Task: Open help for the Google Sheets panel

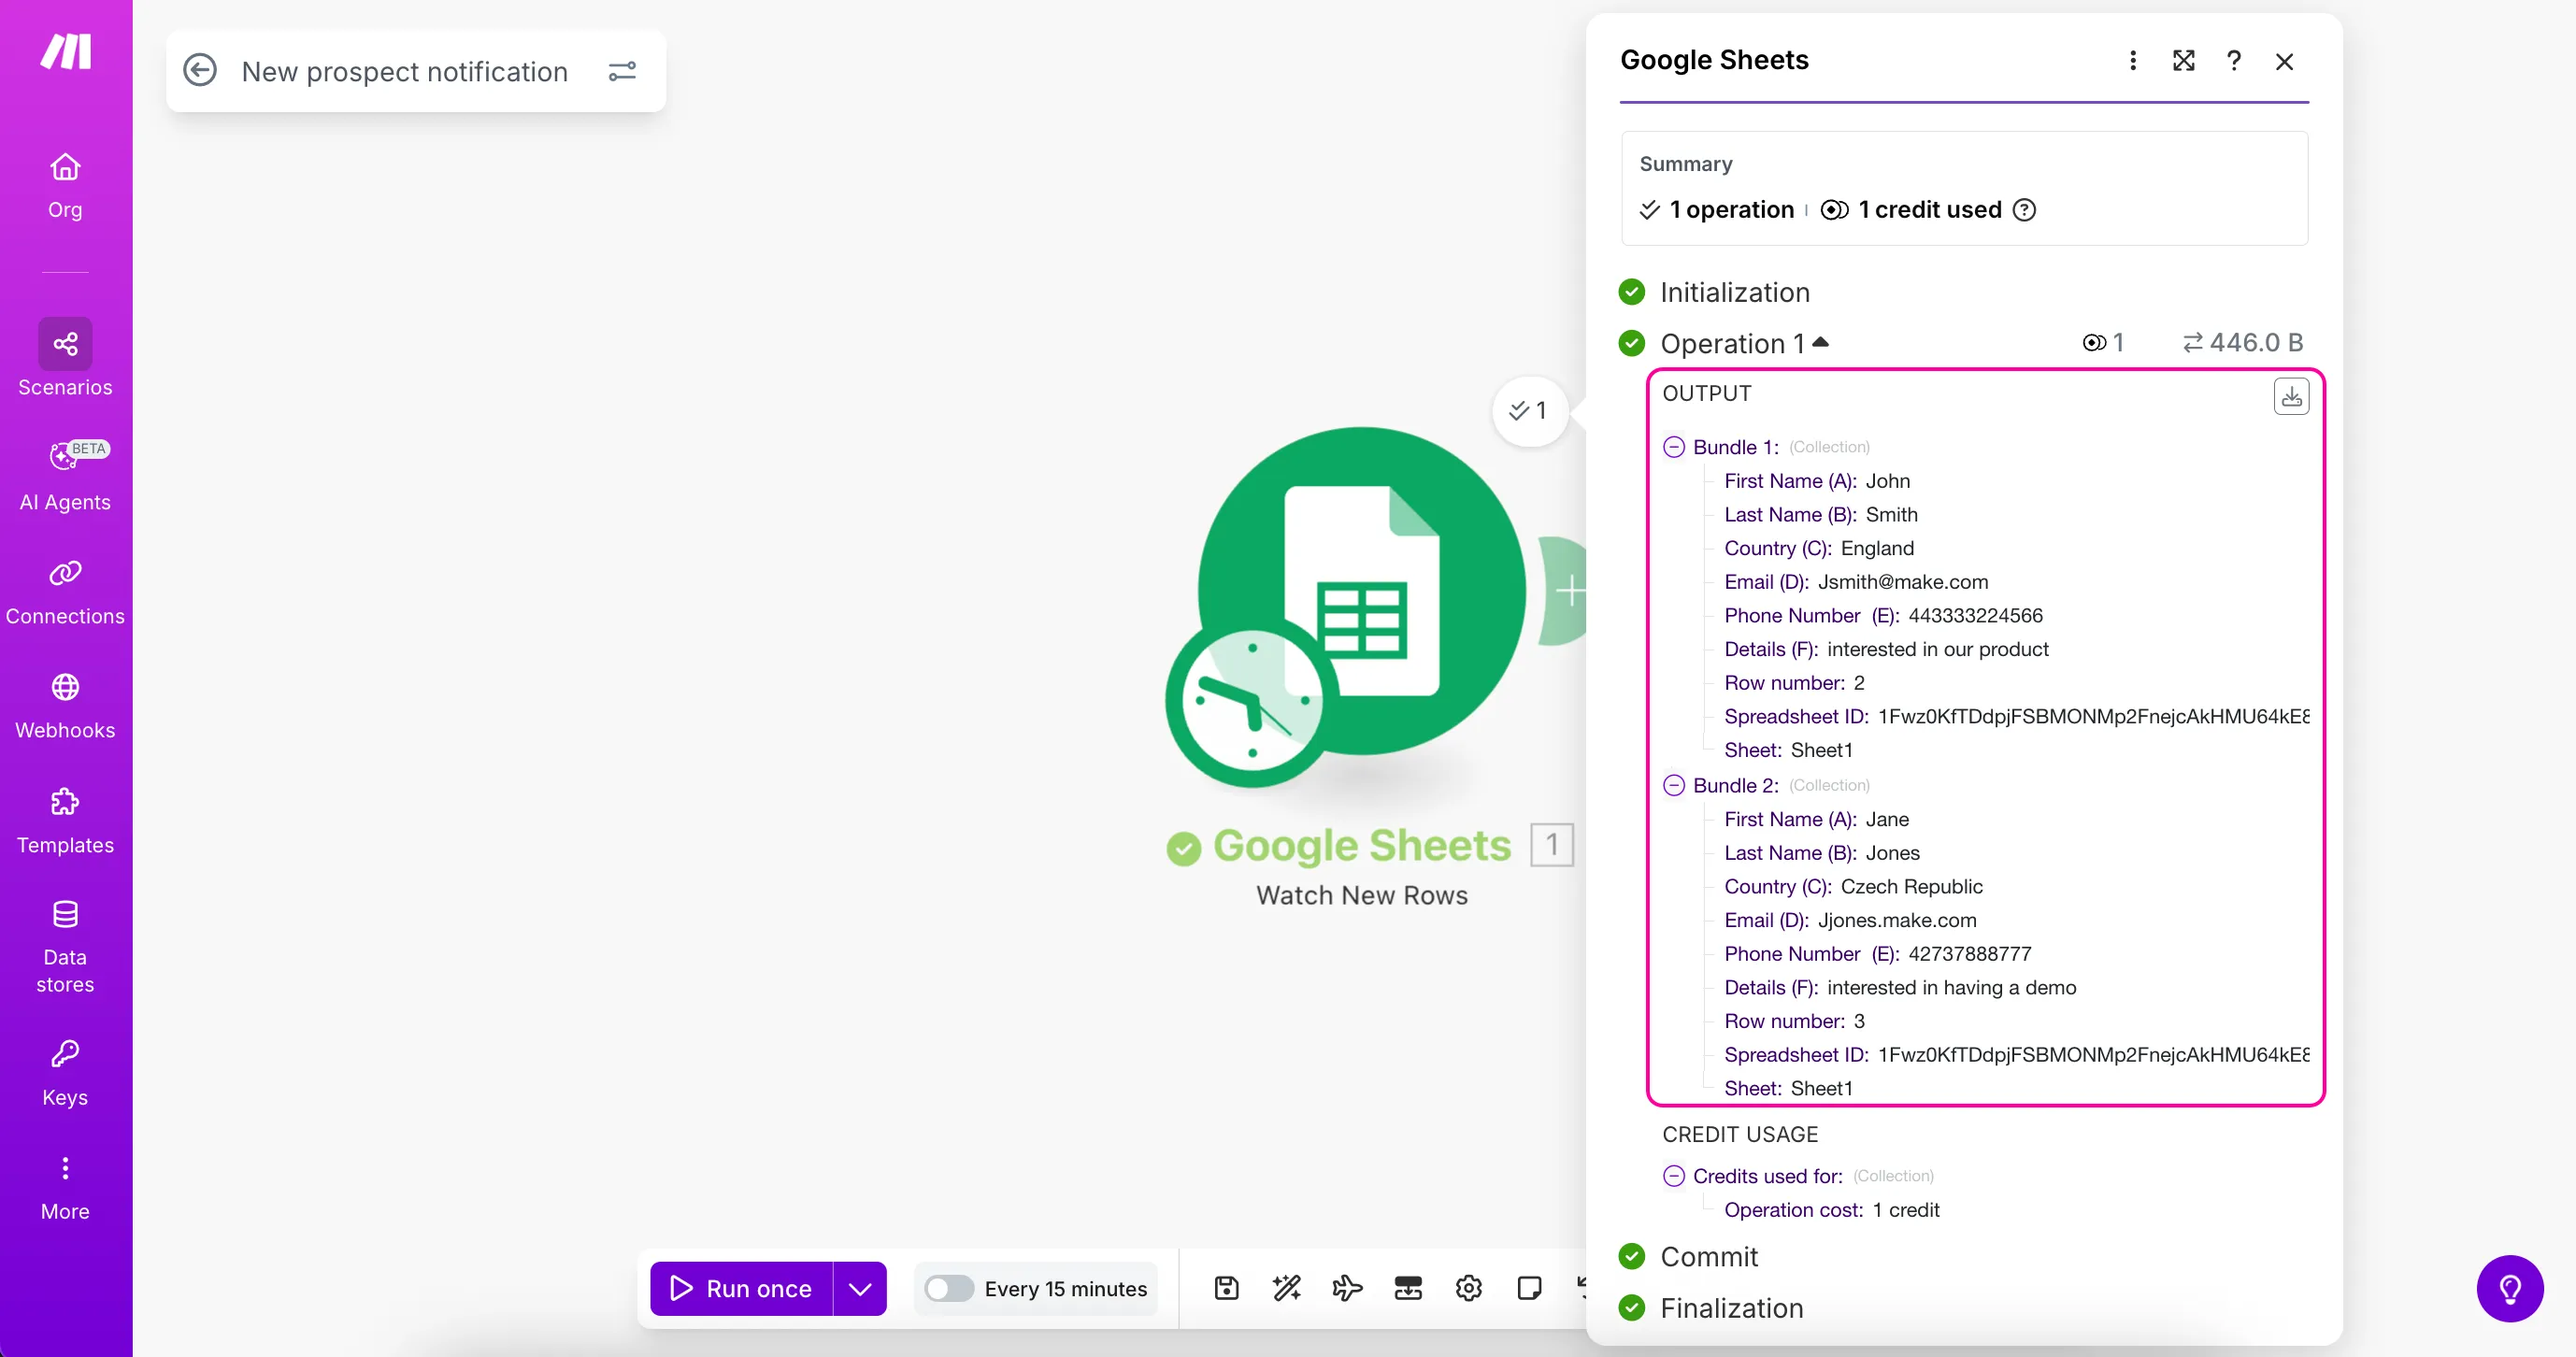Action: click(x=2233, y=61)
